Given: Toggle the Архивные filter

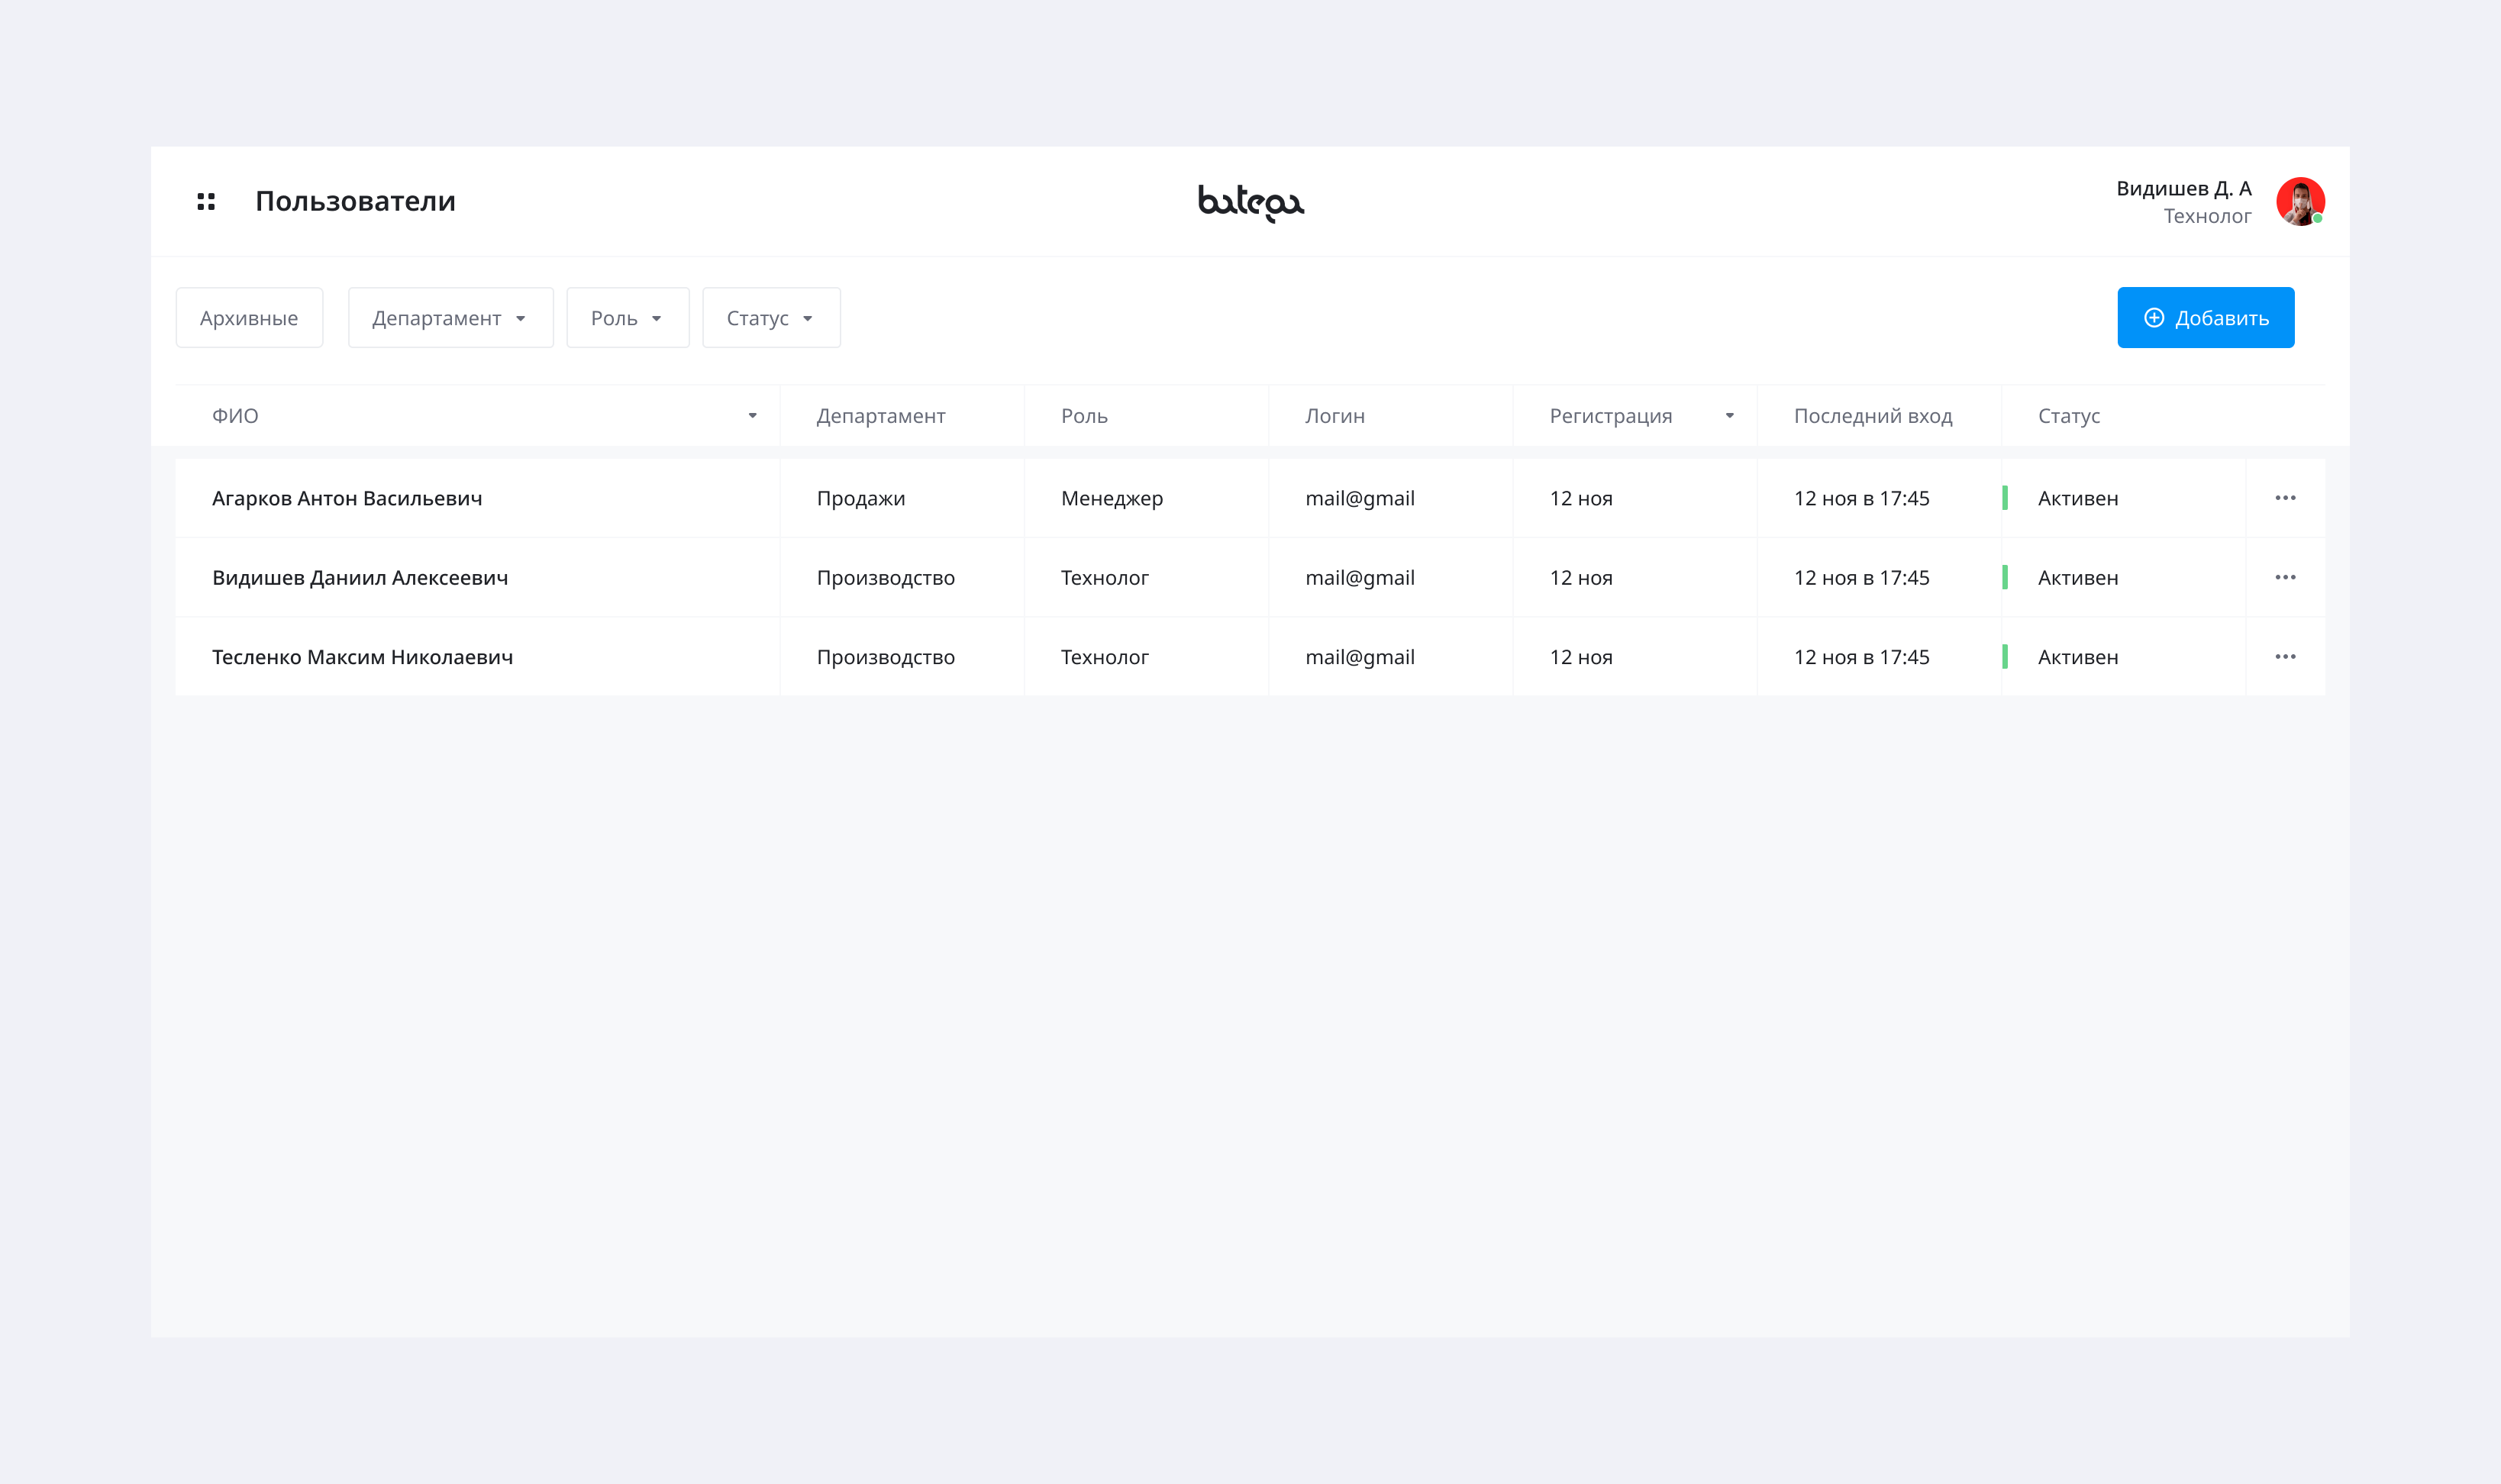Looking at the screenshot, I should 249,318.
